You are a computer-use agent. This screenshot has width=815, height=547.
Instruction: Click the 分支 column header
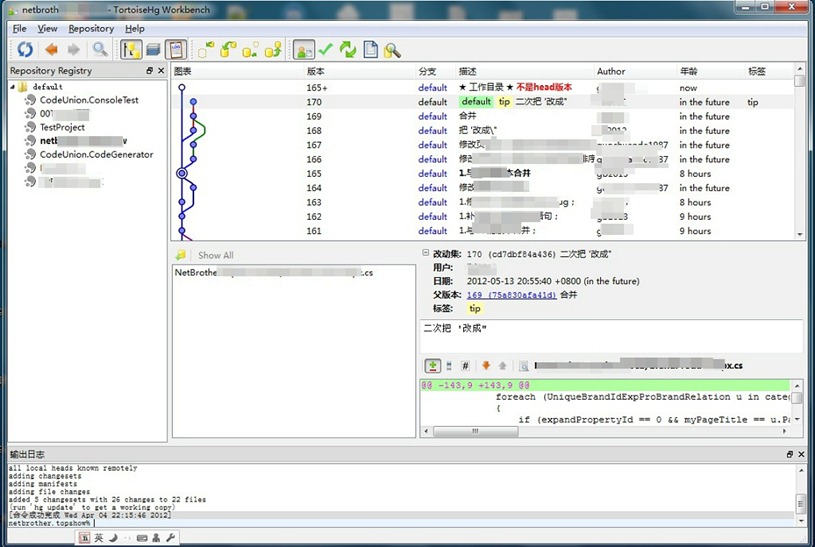point(436,71)
